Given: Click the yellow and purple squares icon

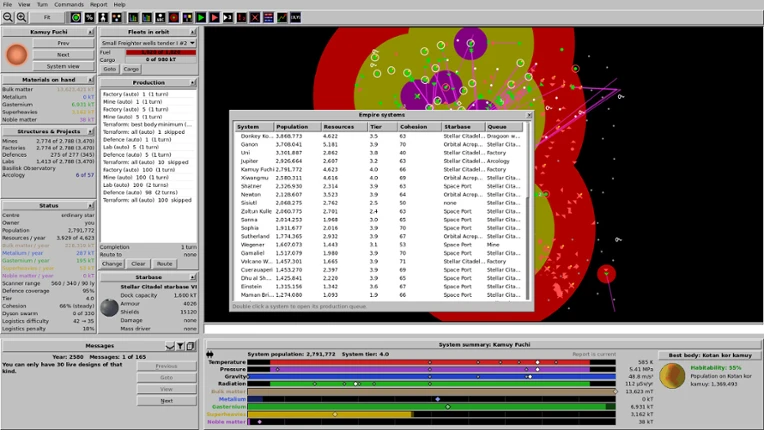Looking at the screenshot, I should pyautogui.click(x=188, y=18).
